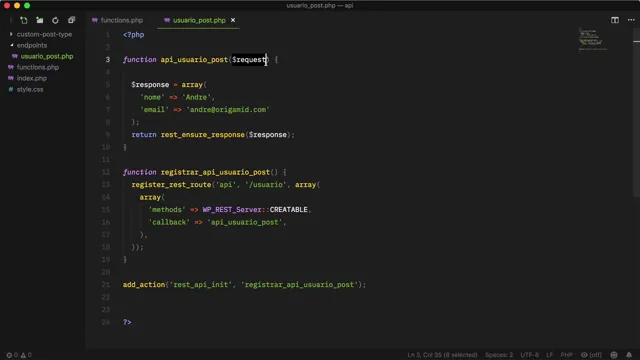The image size is (640, 360).
Task: Toggle the eye [off] status indicator
Action: (x=591, y=355)
